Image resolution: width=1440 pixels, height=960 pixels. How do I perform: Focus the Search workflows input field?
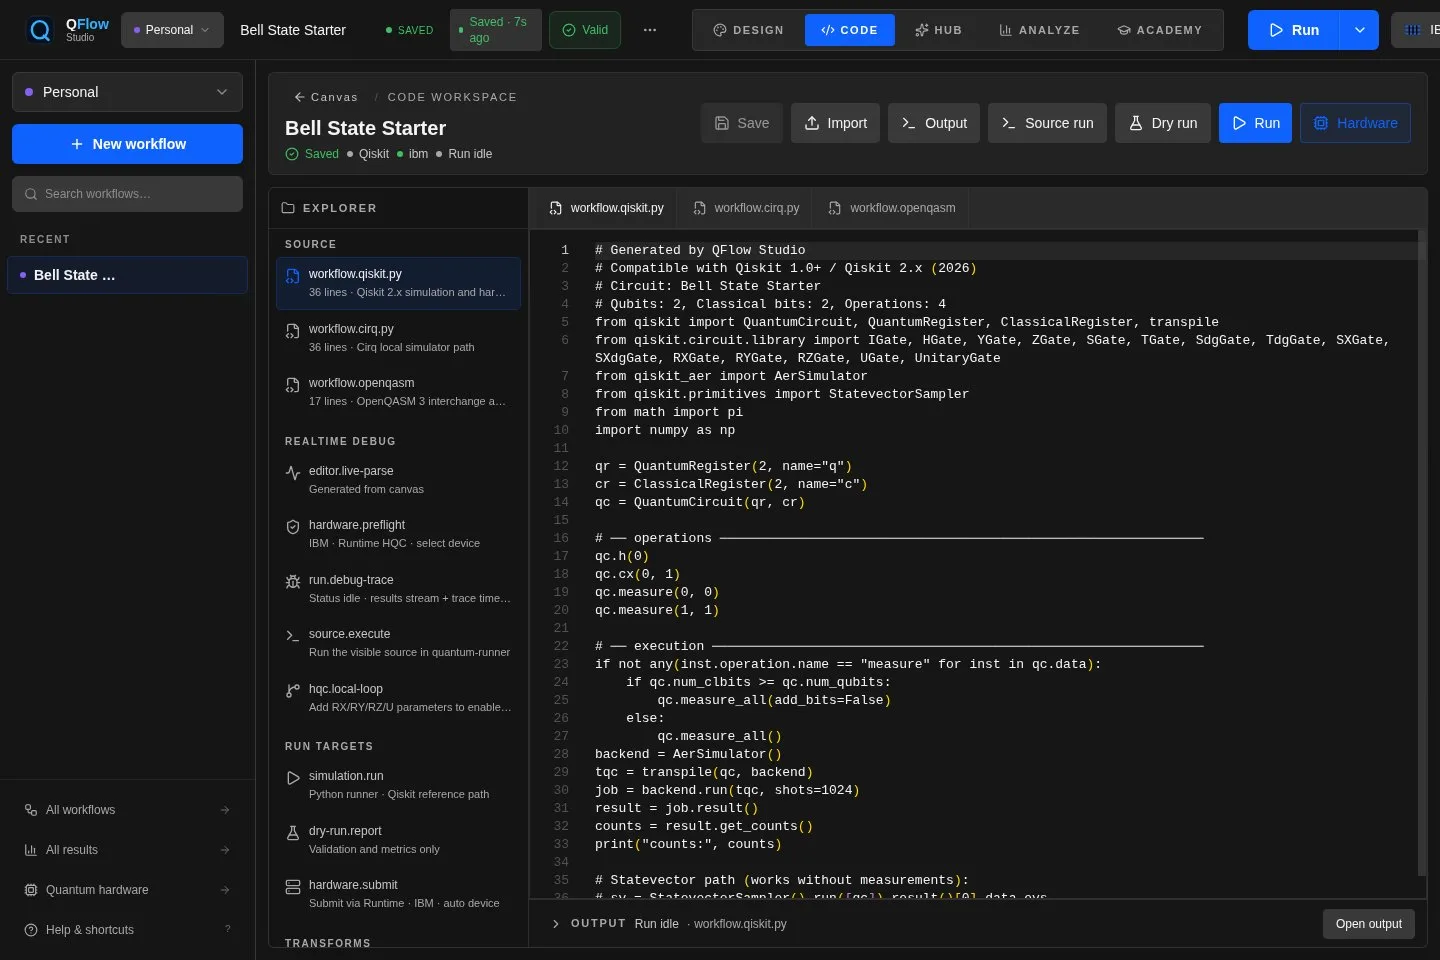pos(127,194)
